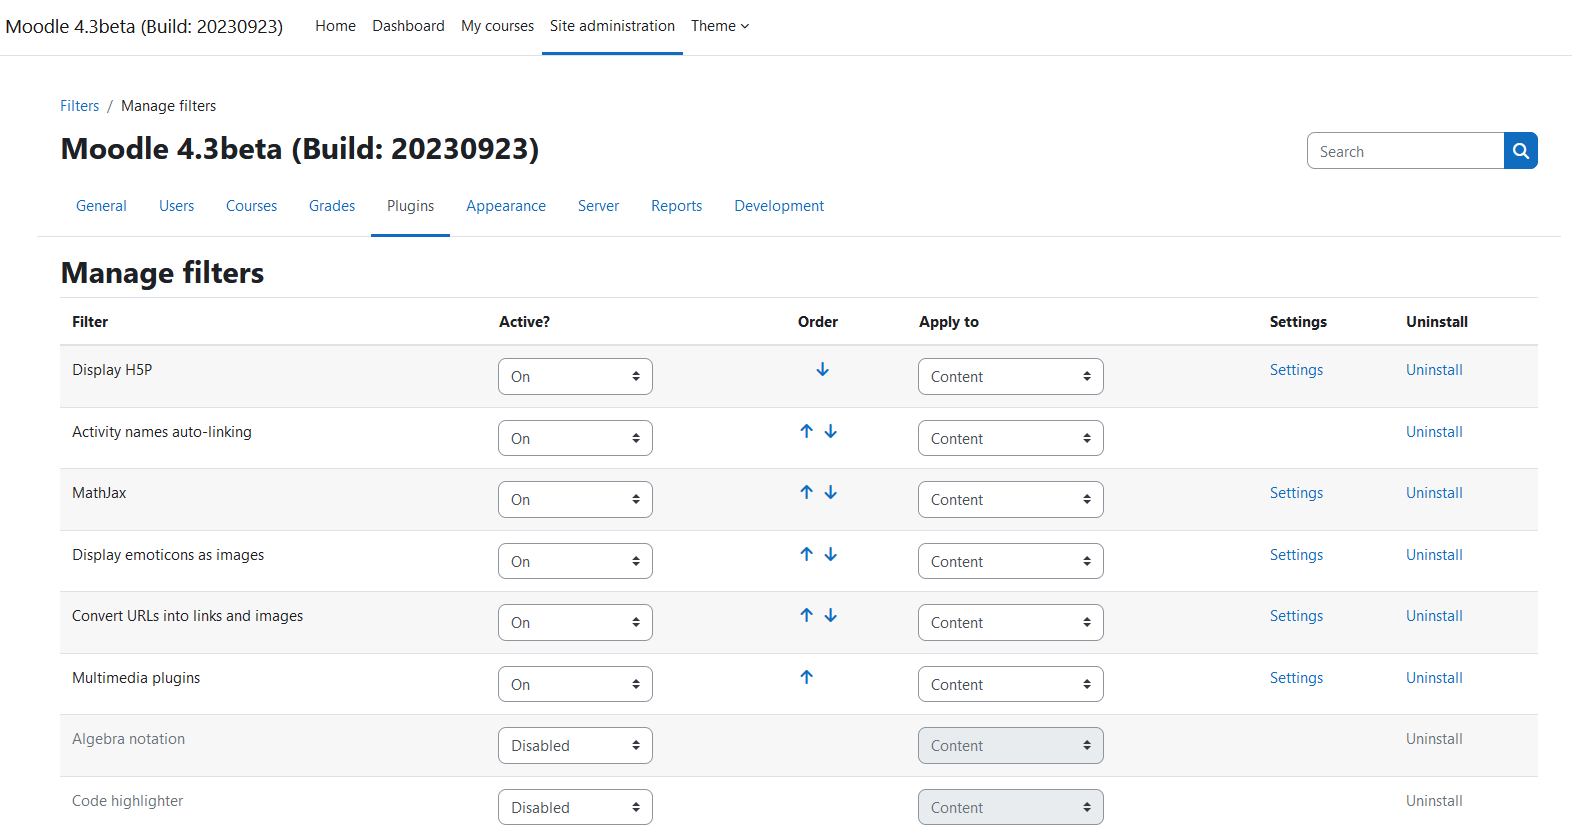Open Settings for Display H5P

click(1296, 370)
